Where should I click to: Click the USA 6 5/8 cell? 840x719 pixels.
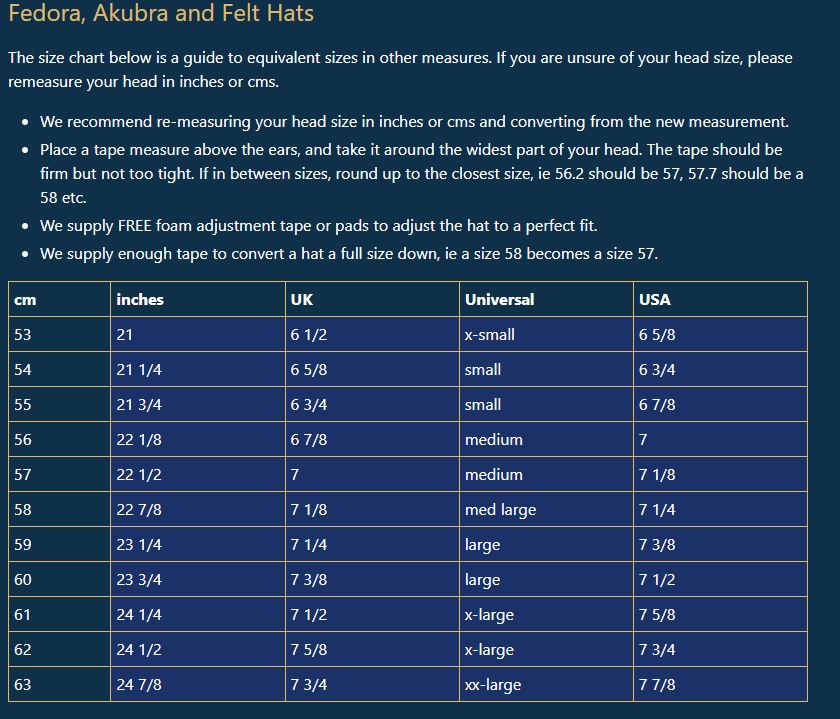coord(721,334)
